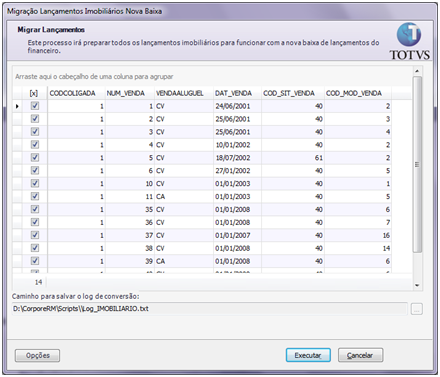This screenshot has width=440, height=377.
Task: Select the row indicator arrow of first row
Action: [17, 106]
